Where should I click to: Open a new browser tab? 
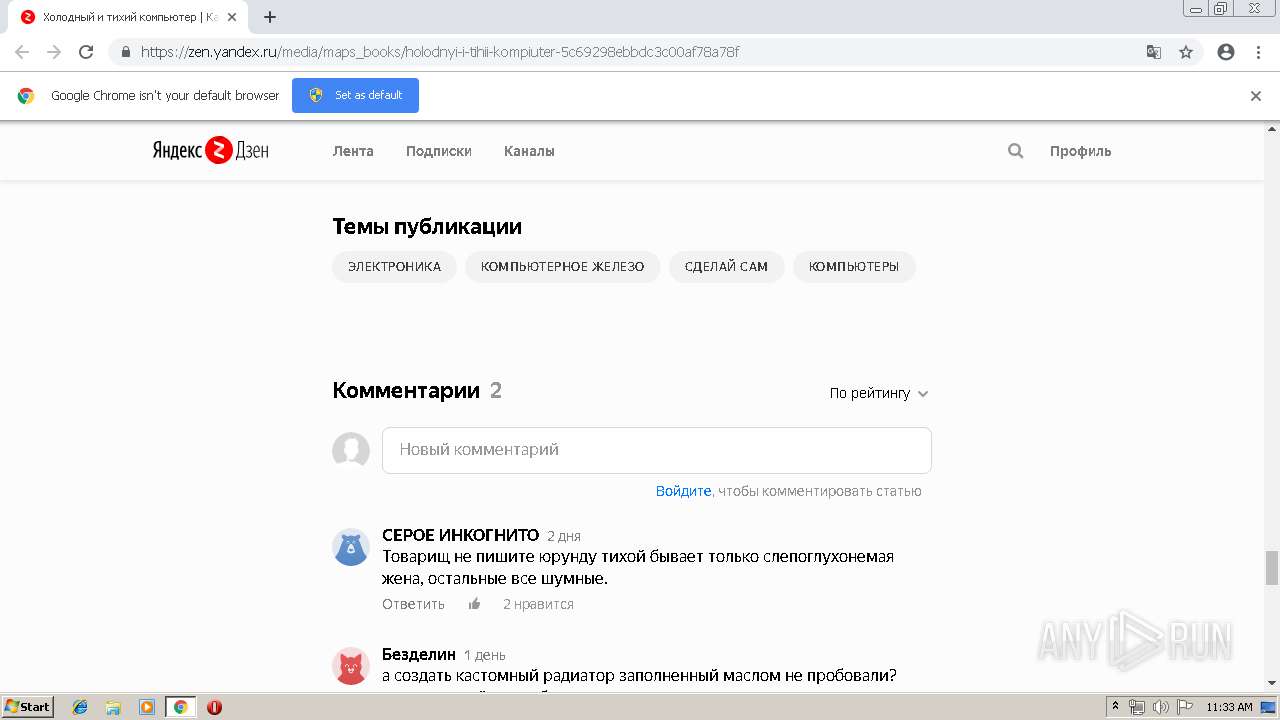tap(270, 17)
